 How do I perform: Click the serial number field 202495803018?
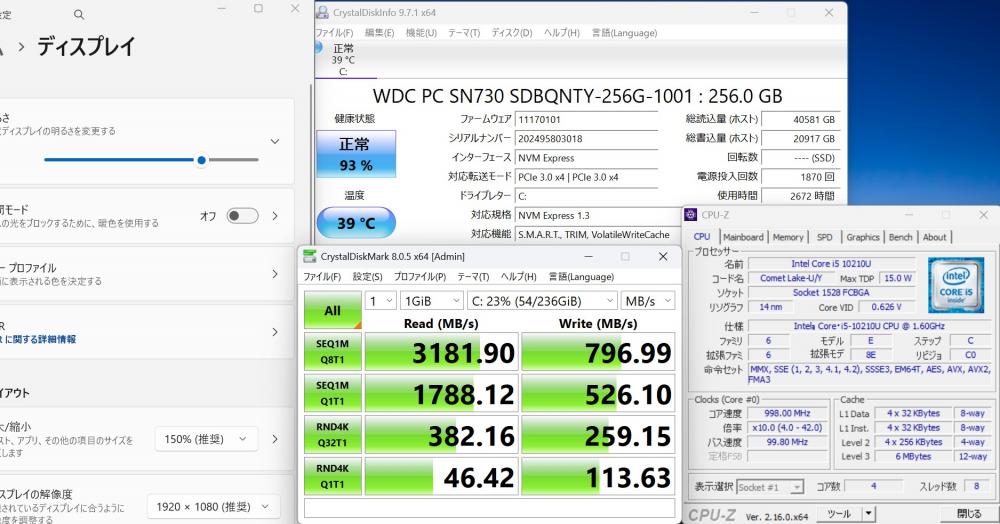pyautogui.click(x=587, y=138)
